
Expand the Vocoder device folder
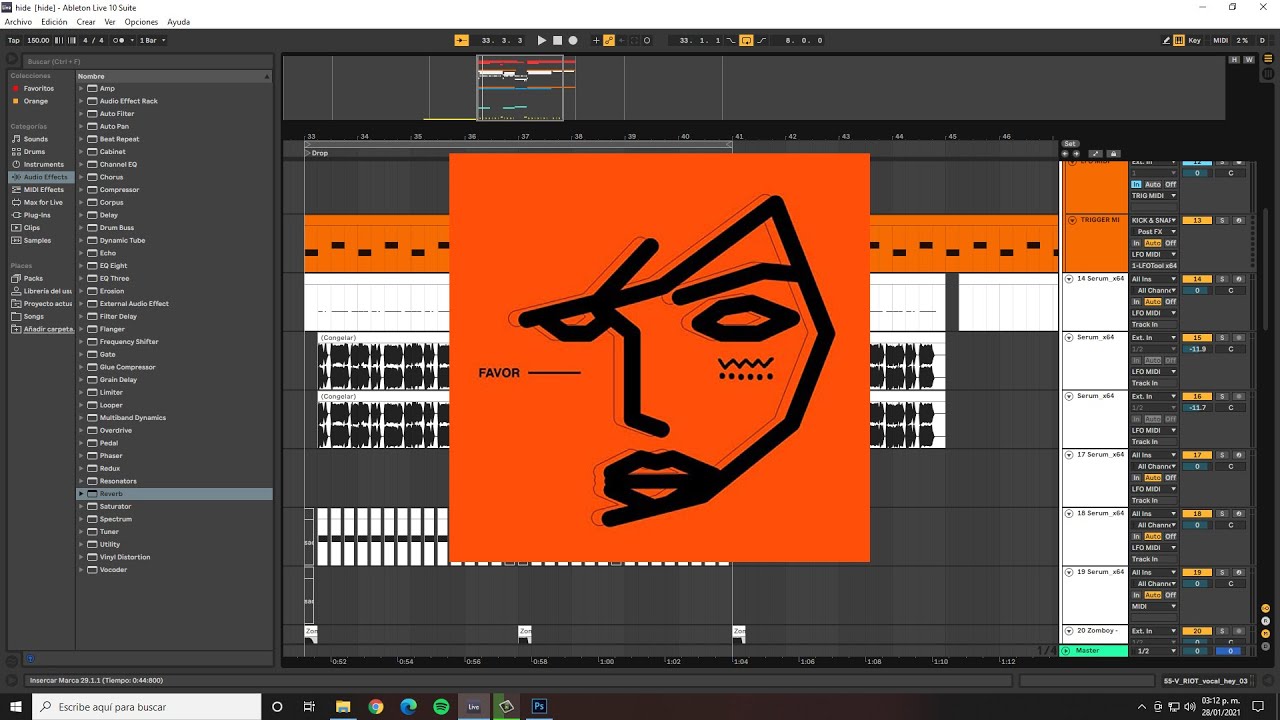click(x=82, y=569)
